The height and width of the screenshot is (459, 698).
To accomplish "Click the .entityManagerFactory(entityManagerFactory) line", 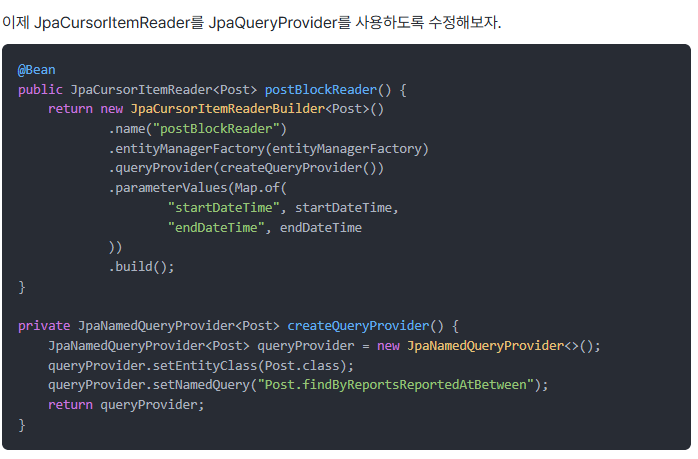I will [x=268, y=149].
